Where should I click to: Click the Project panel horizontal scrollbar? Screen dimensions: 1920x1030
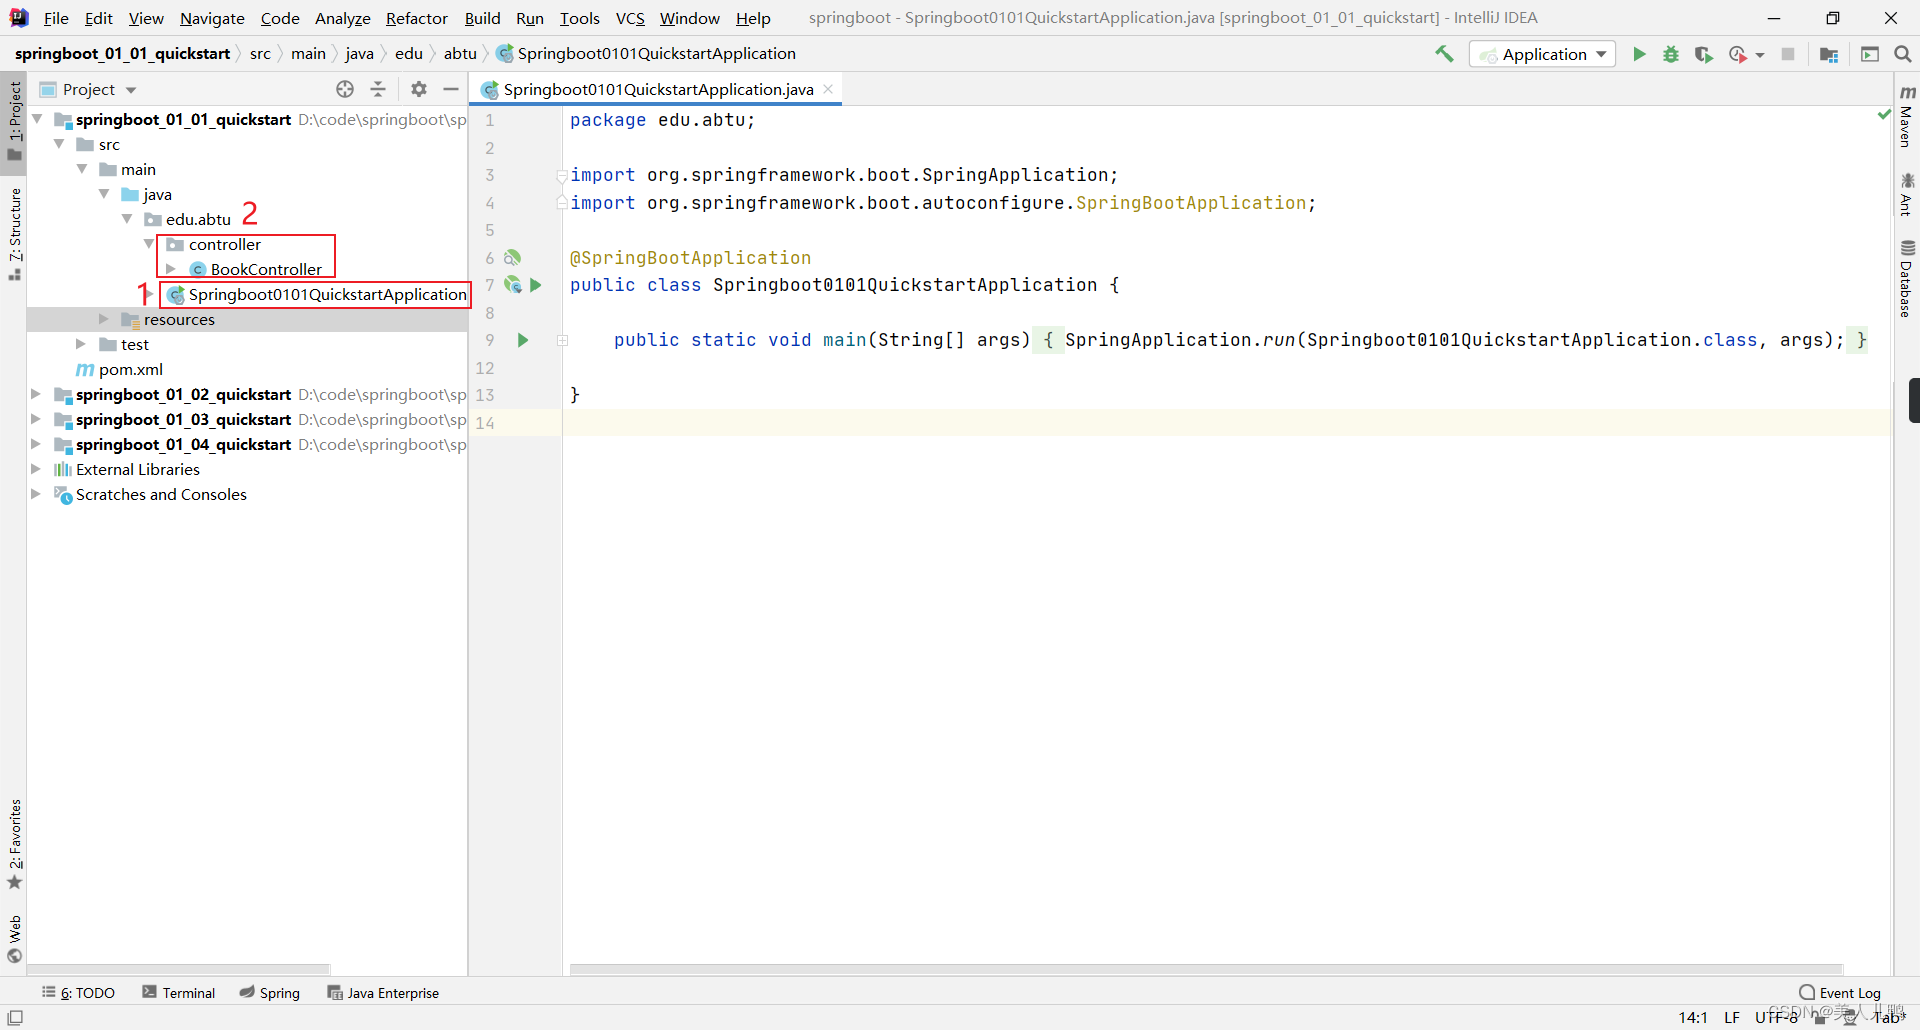click(x=179, y=969)
